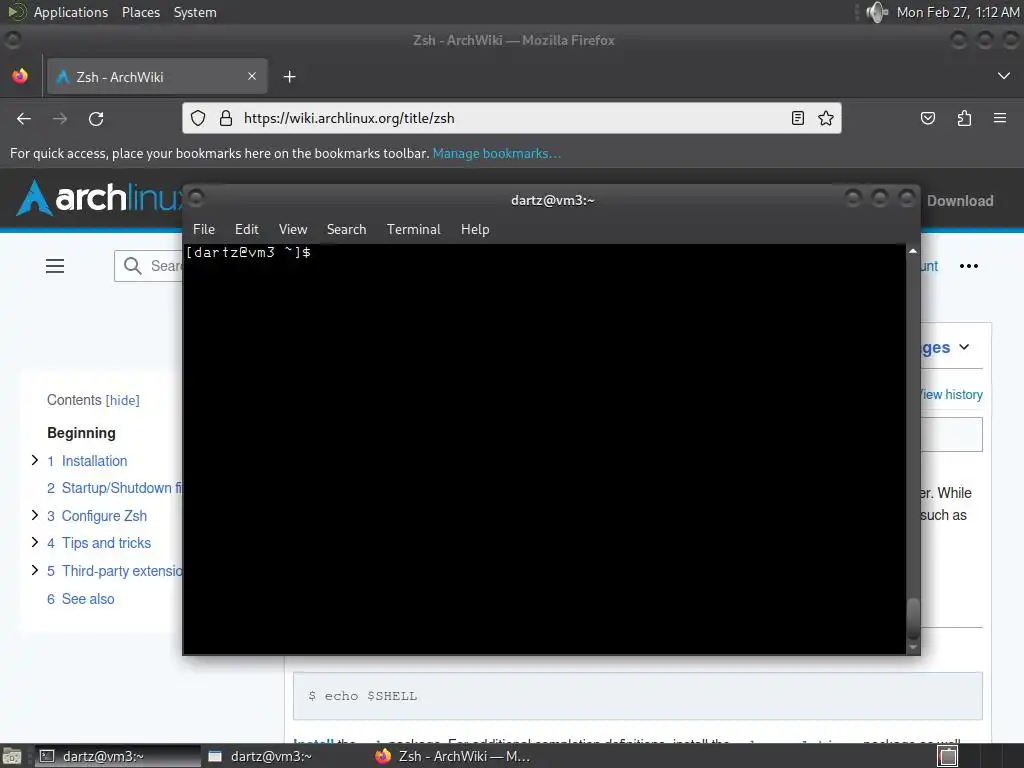Select the Zsh - ArchWiki tab
This screenshot has height=768, width=1024.
[x=157, y=76]
